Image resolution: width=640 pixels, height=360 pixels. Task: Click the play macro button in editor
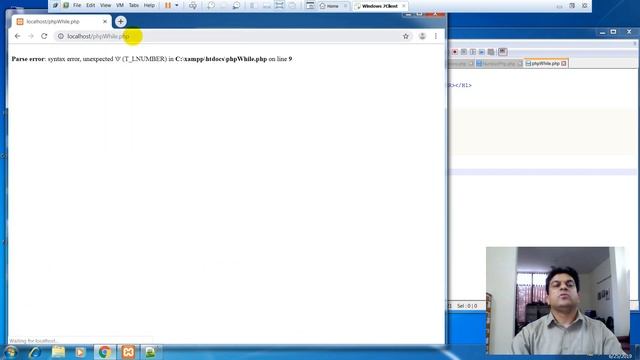(x=473, y=52)
